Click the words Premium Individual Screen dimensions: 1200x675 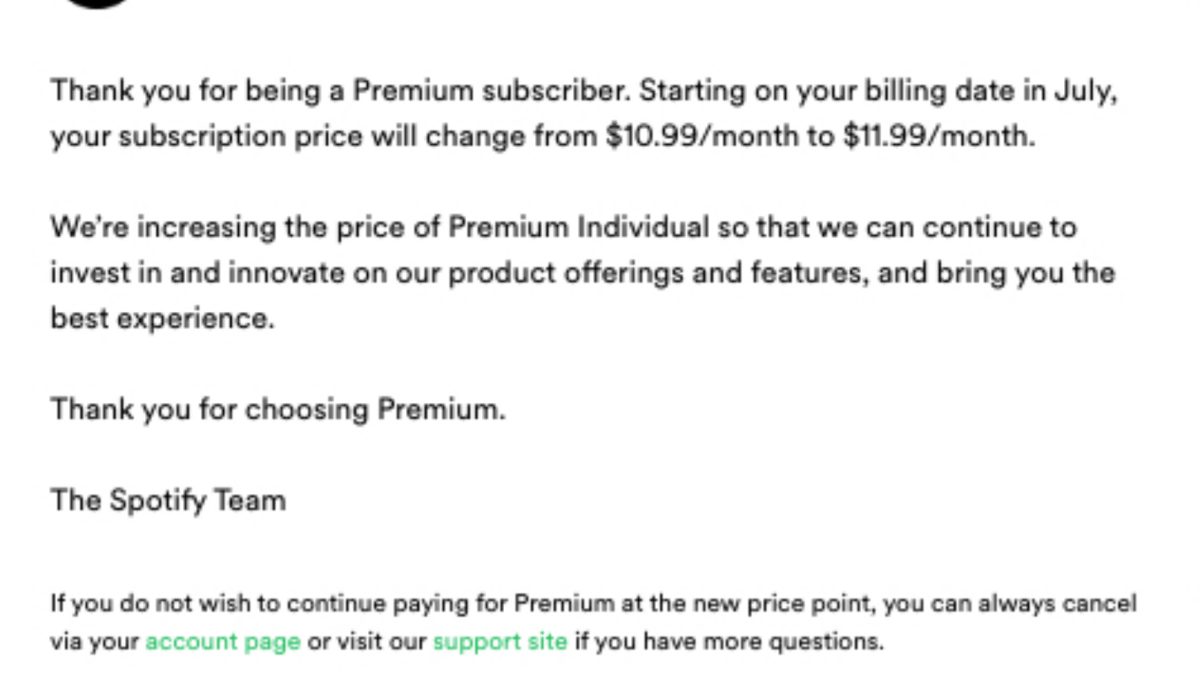[578, 227]
